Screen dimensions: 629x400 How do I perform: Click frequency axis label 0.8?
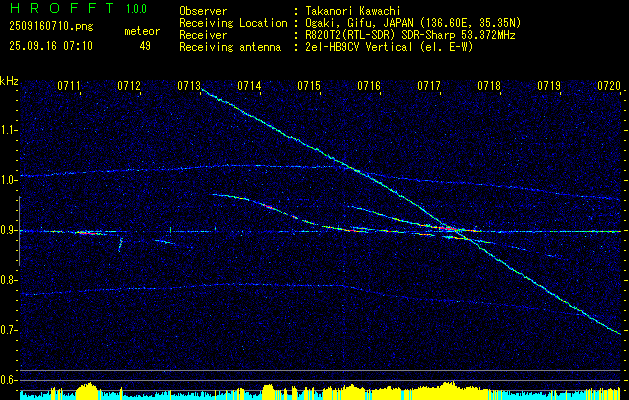coord(9,280)
